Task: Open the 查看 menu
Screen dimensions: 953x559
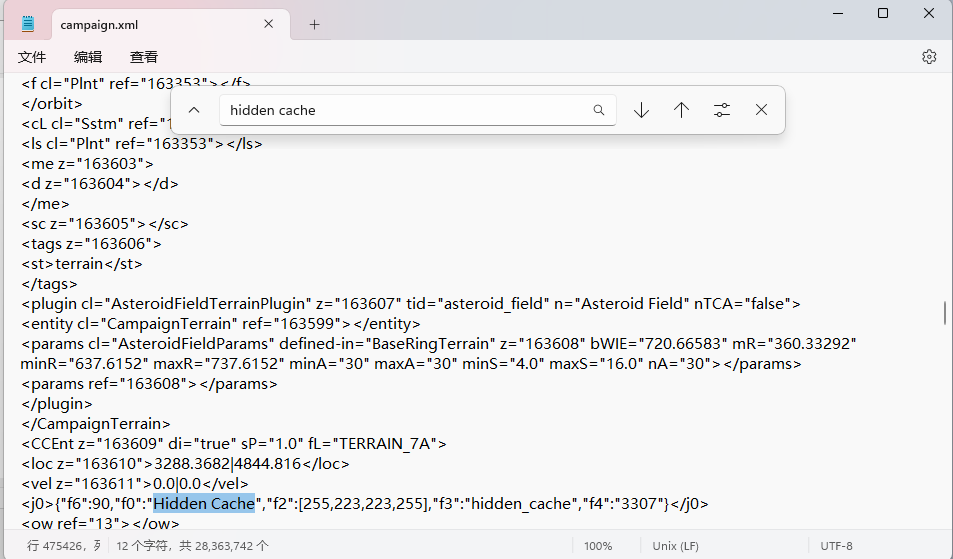Action: click(144, 57)
